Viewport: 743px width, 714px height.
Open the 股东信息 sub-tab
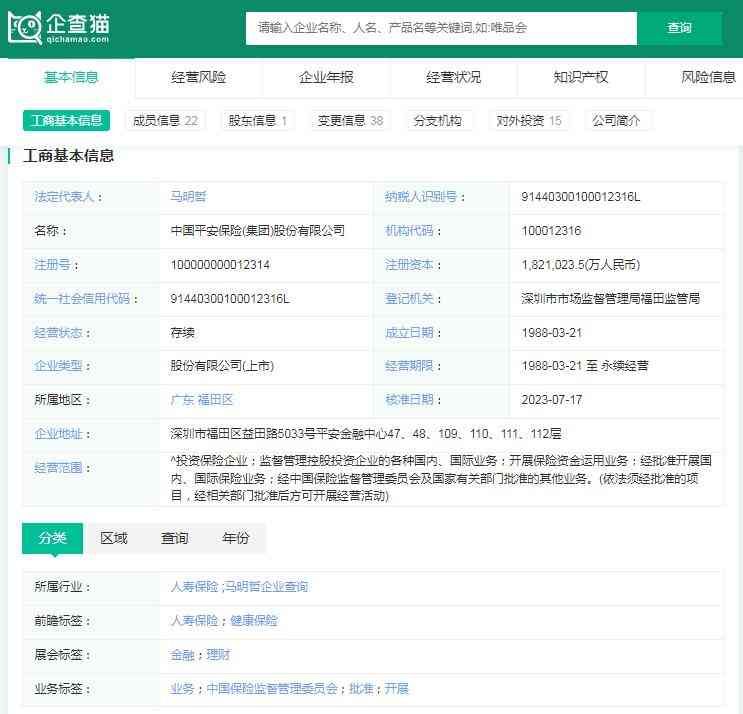pos(258,121)
